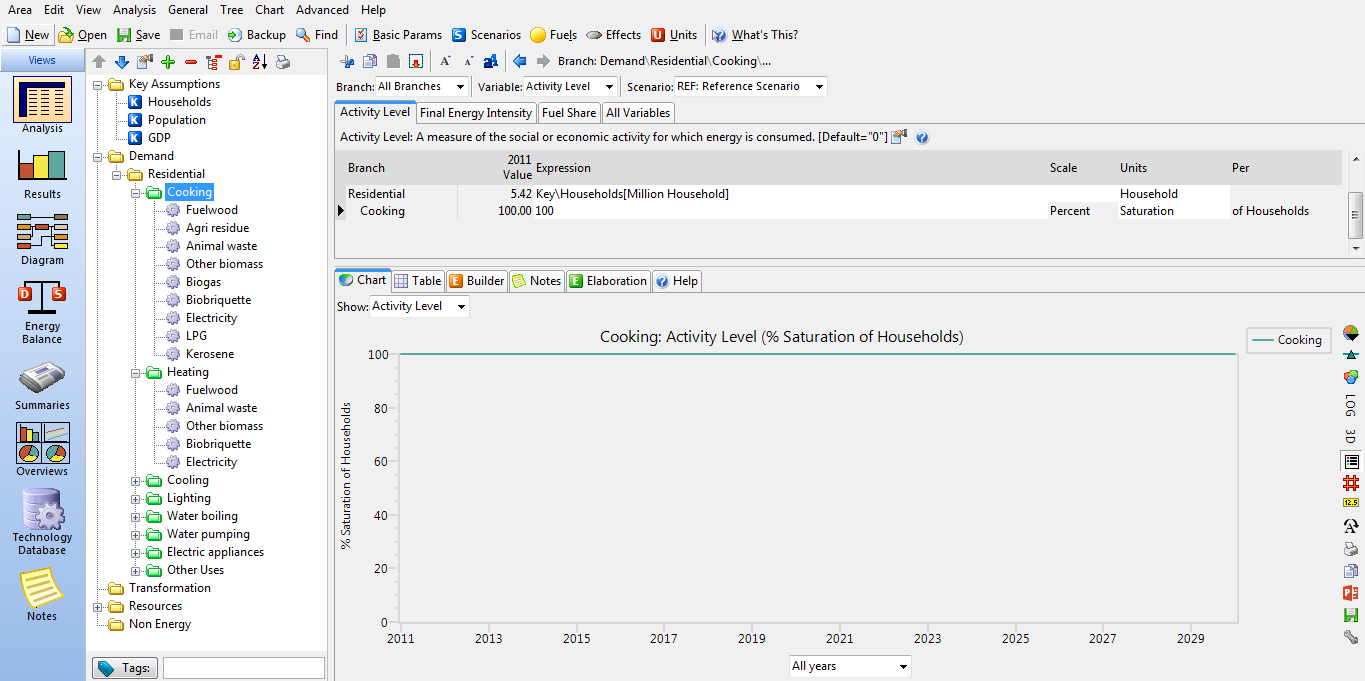
Task: Expand the Lighting branch
Action: pyautogui.click(x=136, y=498)
